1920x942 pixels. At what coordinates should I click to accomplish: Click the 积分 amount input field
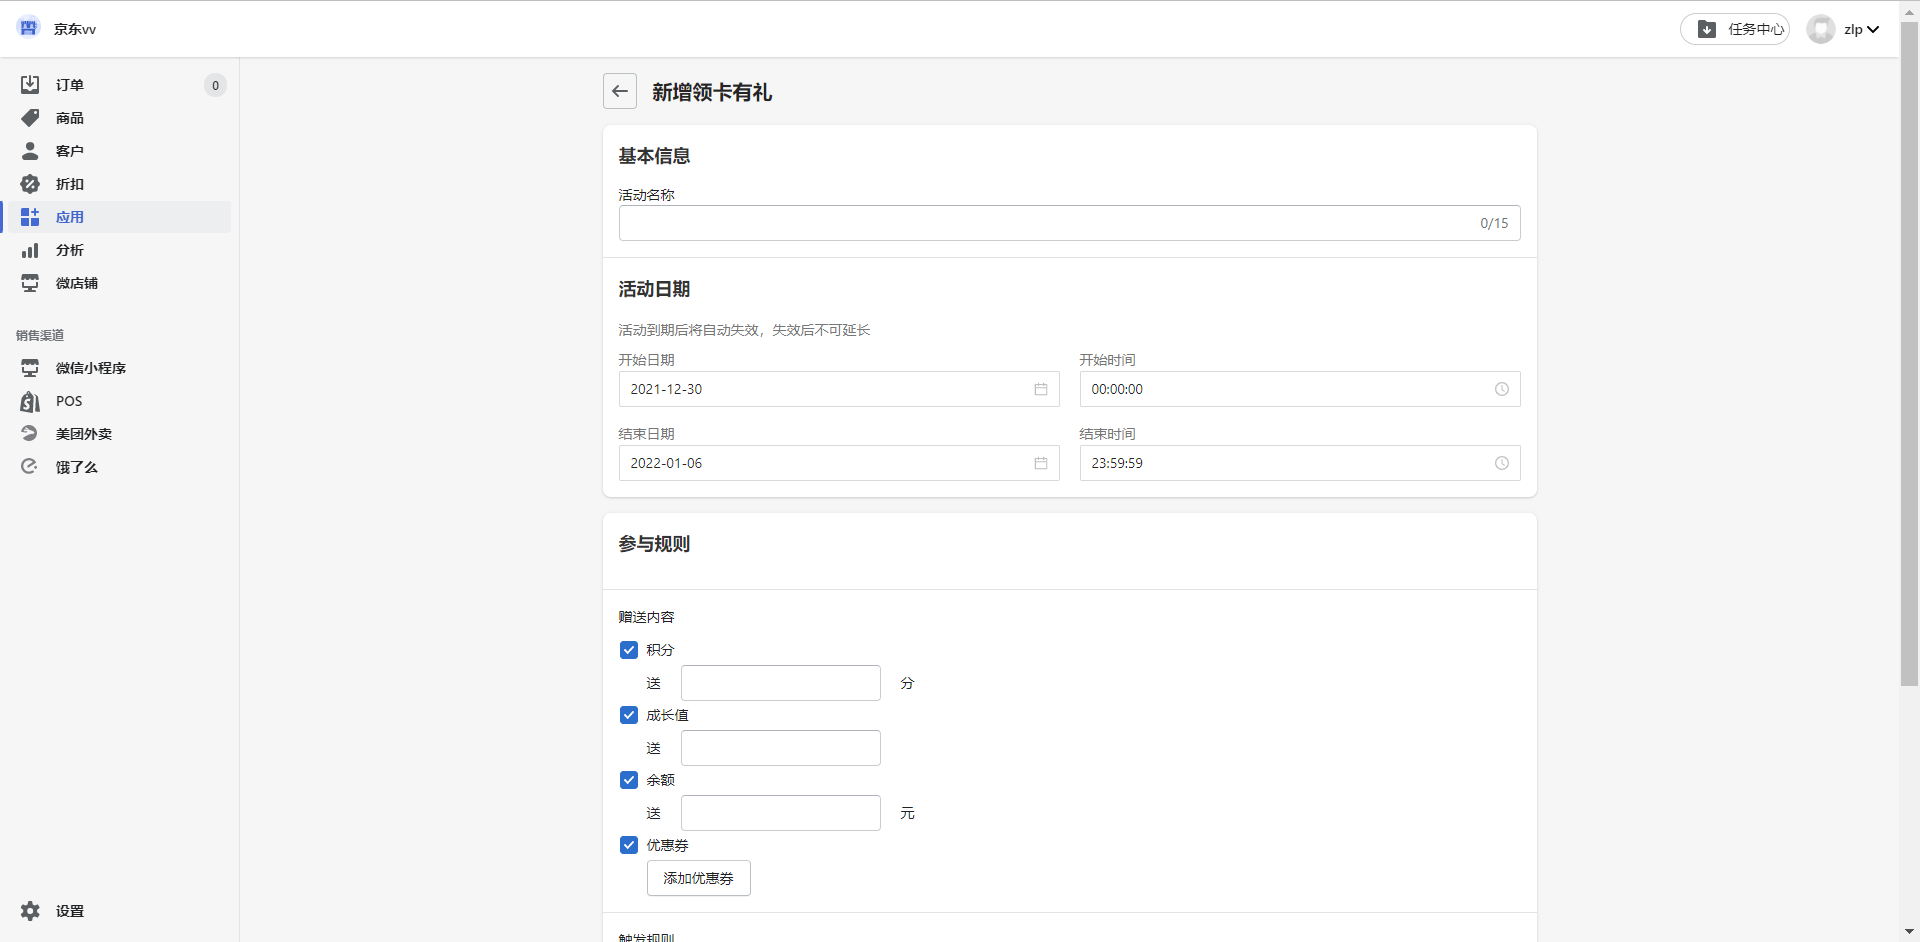coord(780,683)
